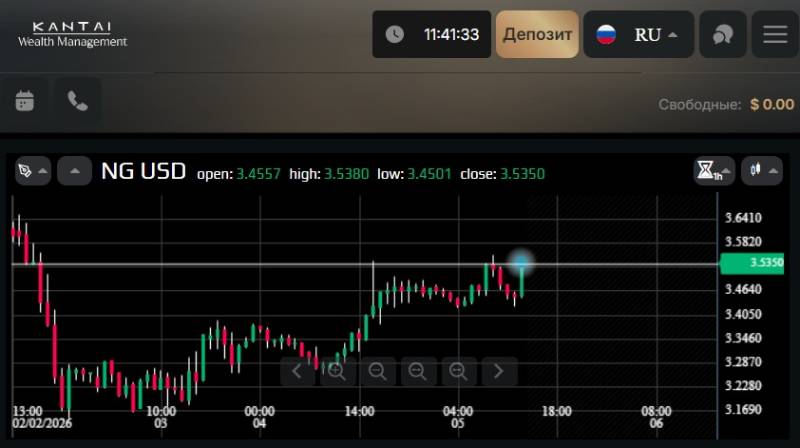Click the 3.5820 price axis label
Screen dimensions: 800x448
[743, 241]
